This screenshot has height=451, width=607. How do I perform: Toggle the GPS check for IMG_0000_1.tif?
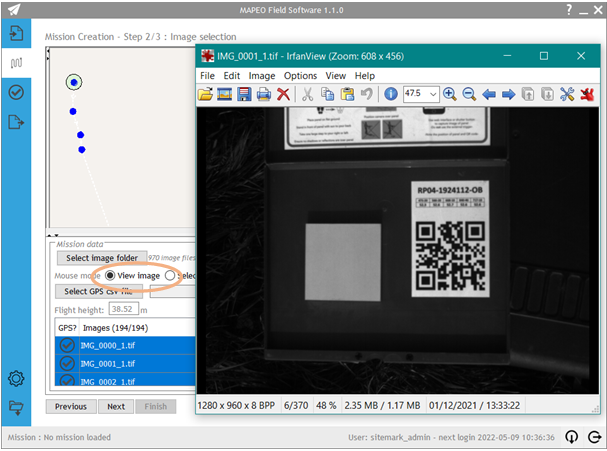coord(67,345)
